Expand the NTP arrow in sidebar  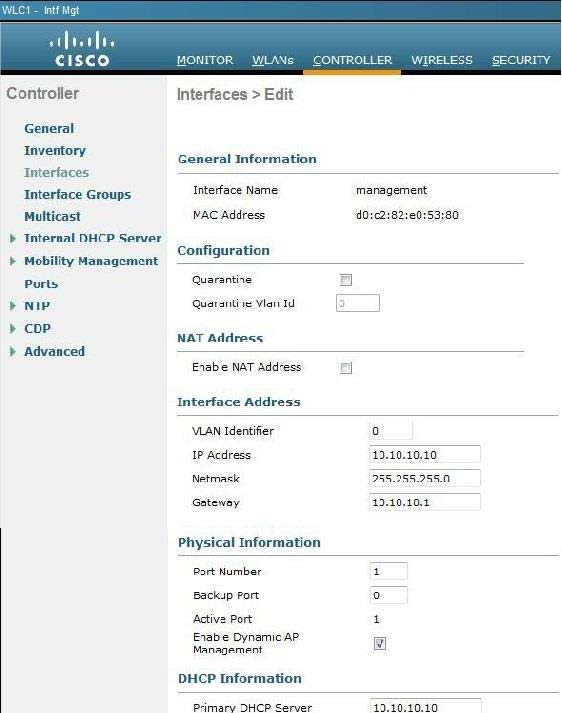[x=13, y=306]
